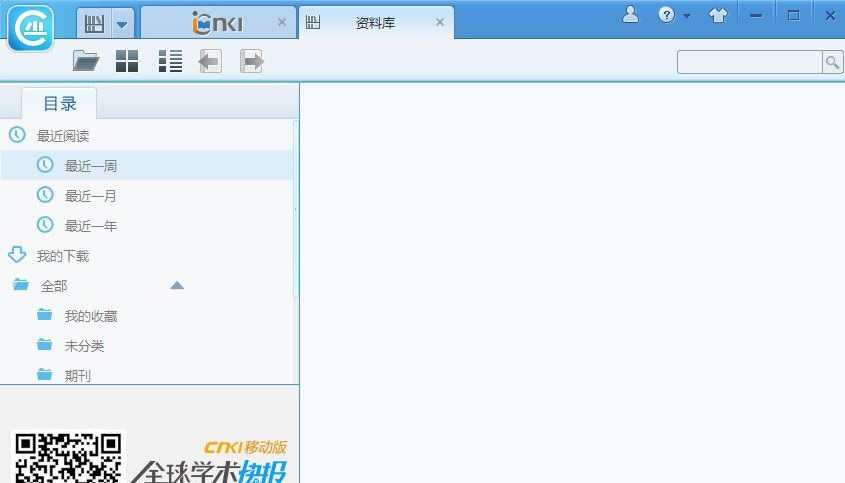Image resolution: width=845 pixels, height=483 pixels.
Task: Expand the help dropdown arrow
Action: 687,16
